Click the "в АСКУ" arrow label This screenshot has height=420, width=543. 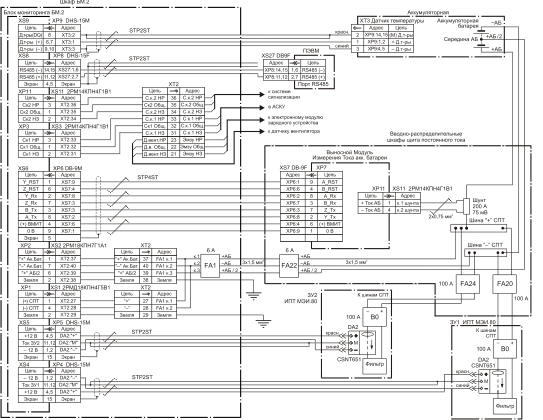[277, 107]
